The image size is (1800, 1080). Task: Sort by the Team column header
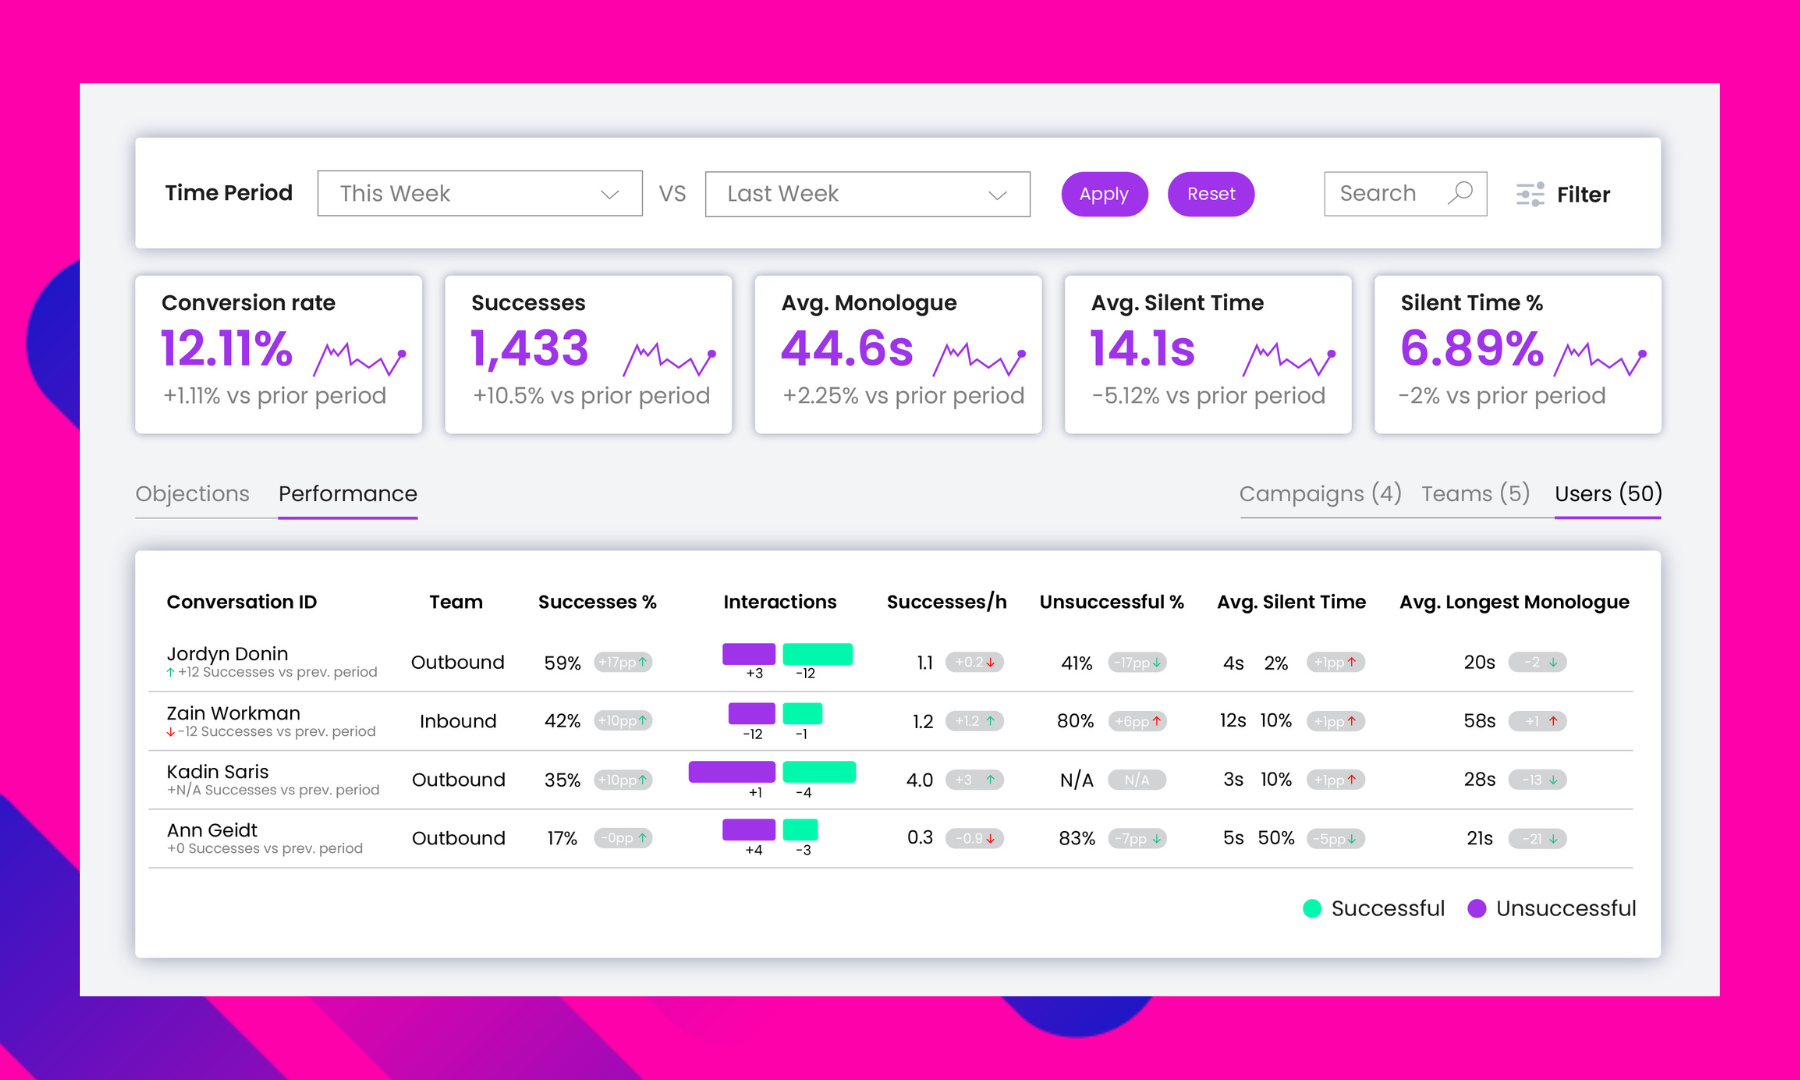click(456, 602)
